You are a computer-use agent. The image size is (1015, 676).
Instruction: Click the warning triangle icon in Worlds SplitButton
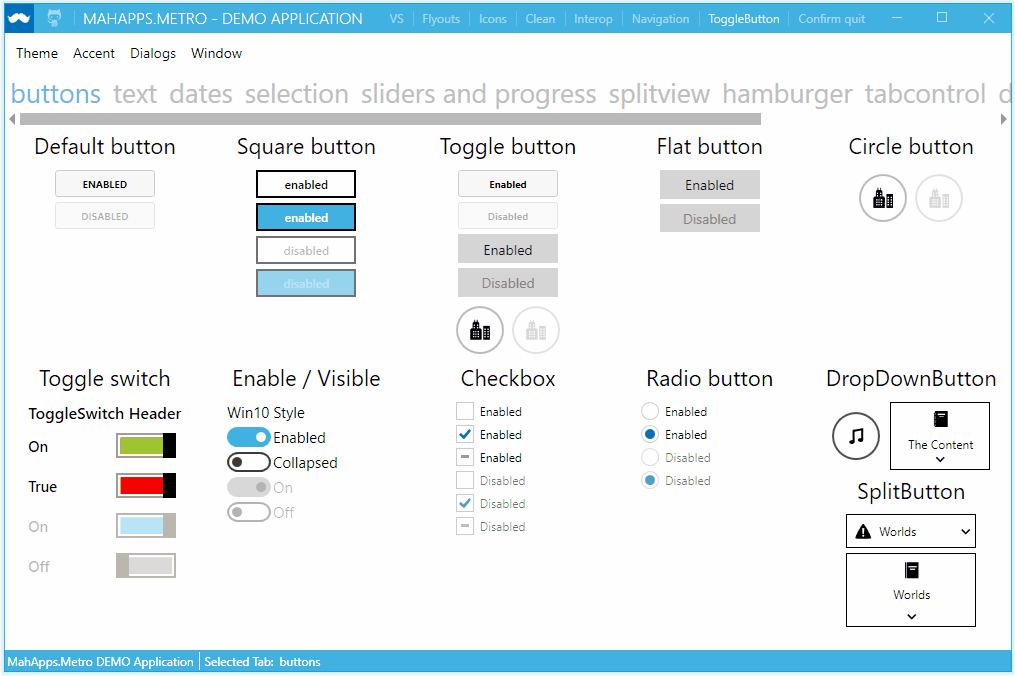863,532
